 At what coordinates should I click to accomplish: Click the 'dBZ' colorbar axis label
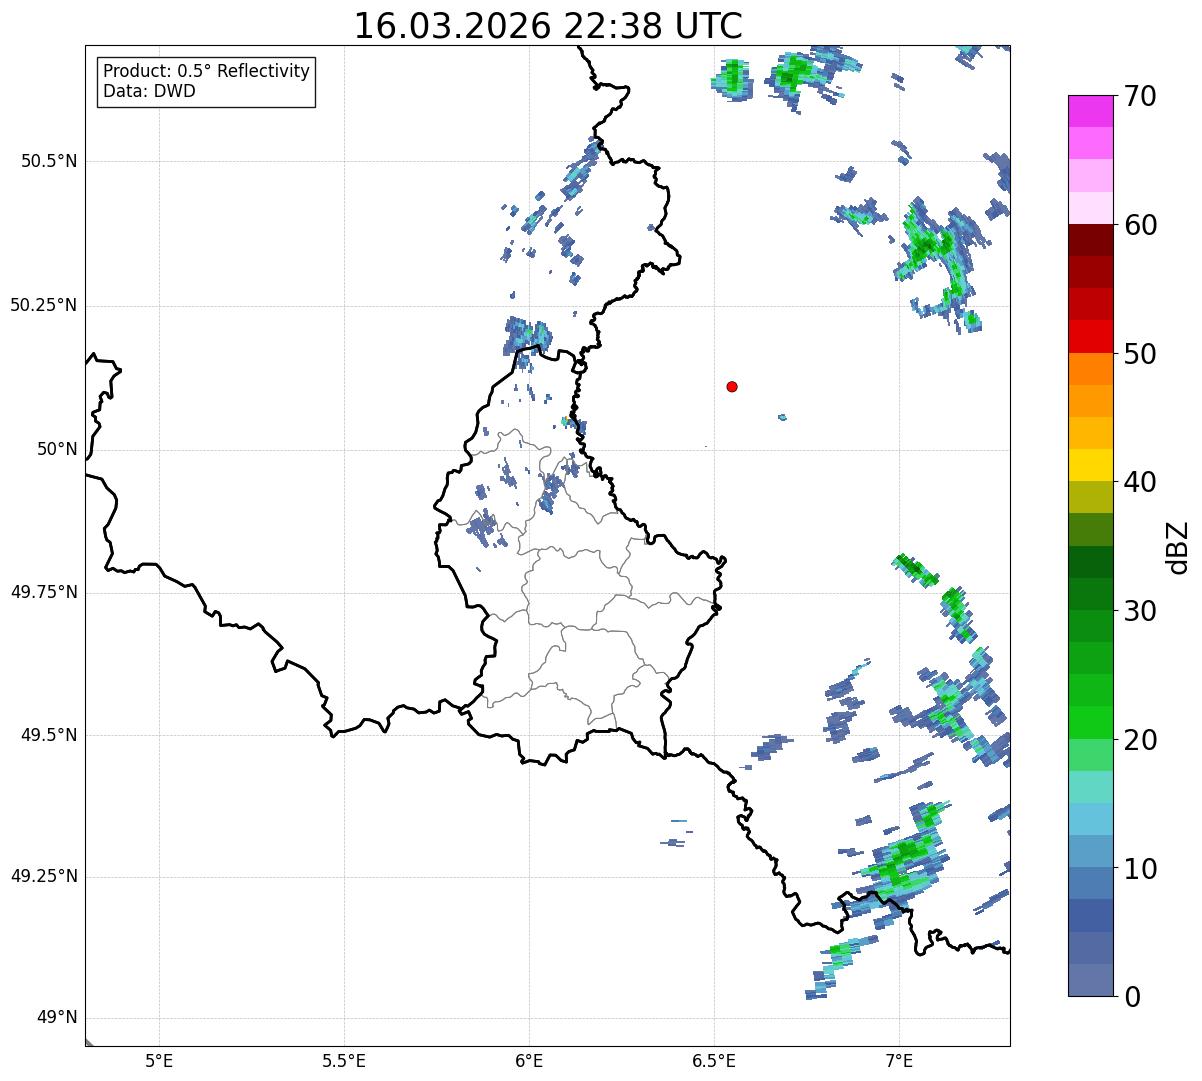(1179, 547)
